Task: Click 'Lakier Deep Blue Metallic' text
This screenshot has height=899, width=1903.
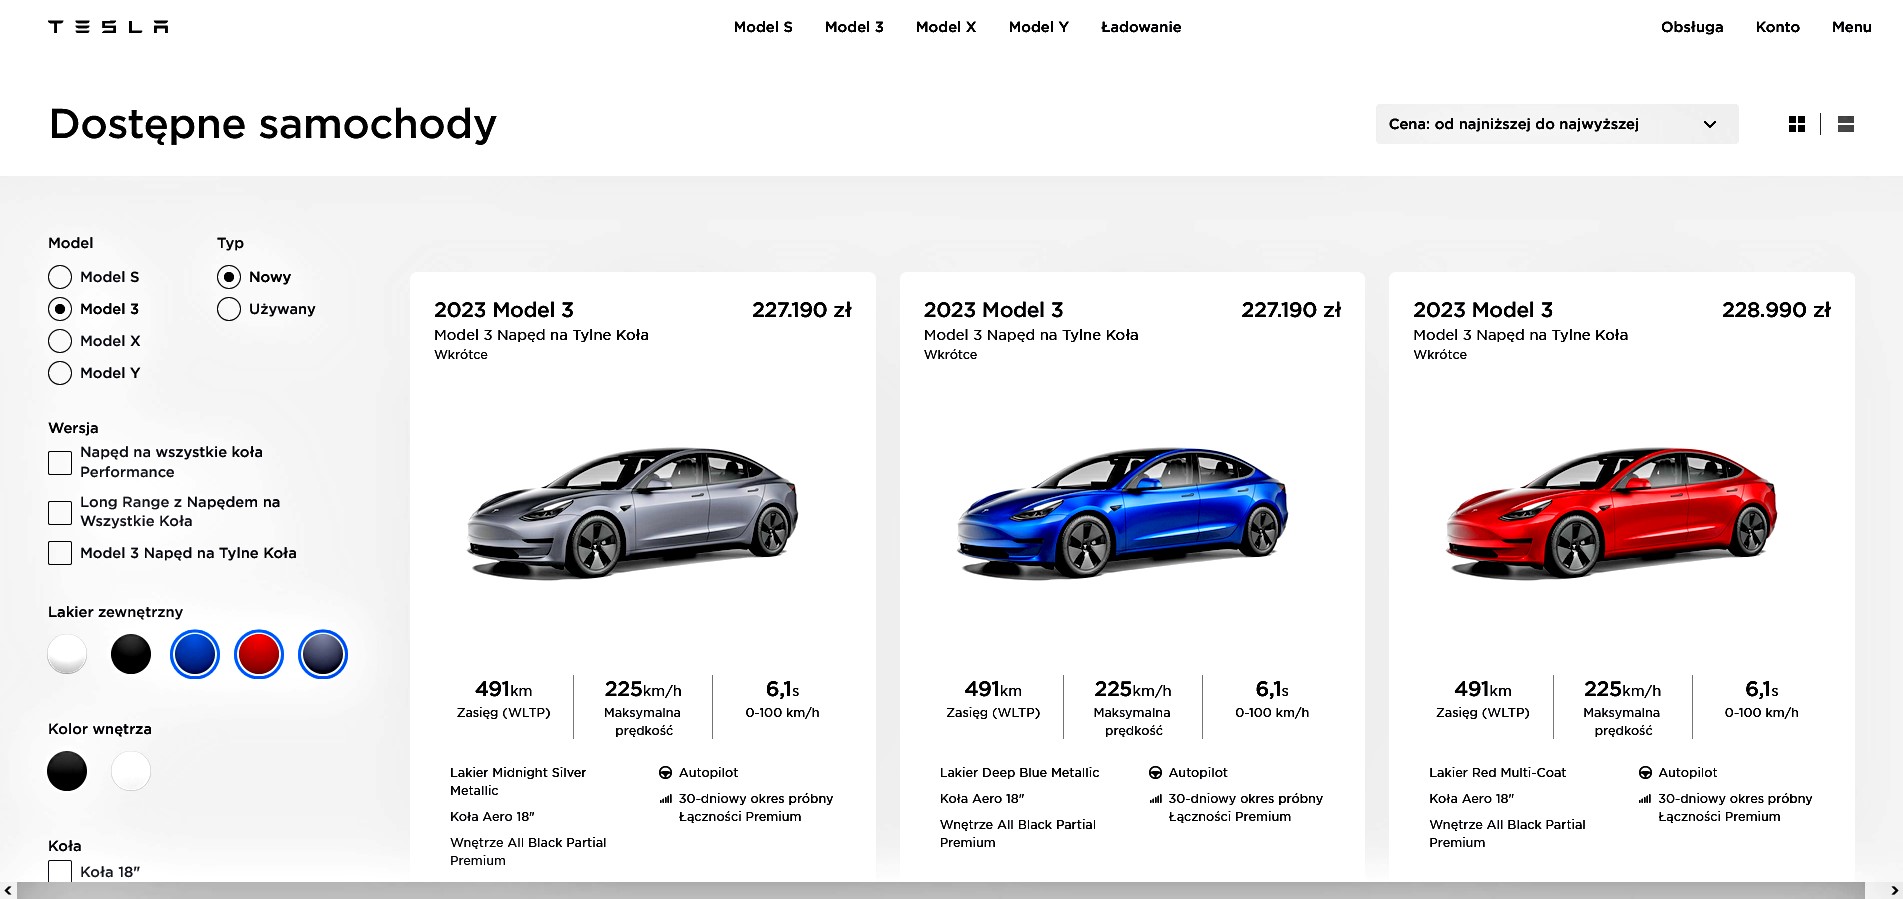Action: click(x=1019, y=773)
